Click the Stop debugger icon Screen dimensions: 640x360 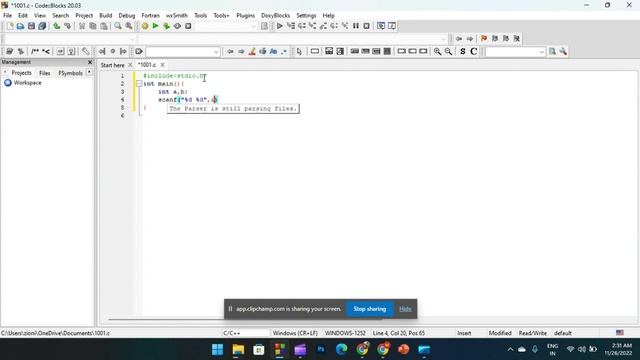click(x=367, y=26)
